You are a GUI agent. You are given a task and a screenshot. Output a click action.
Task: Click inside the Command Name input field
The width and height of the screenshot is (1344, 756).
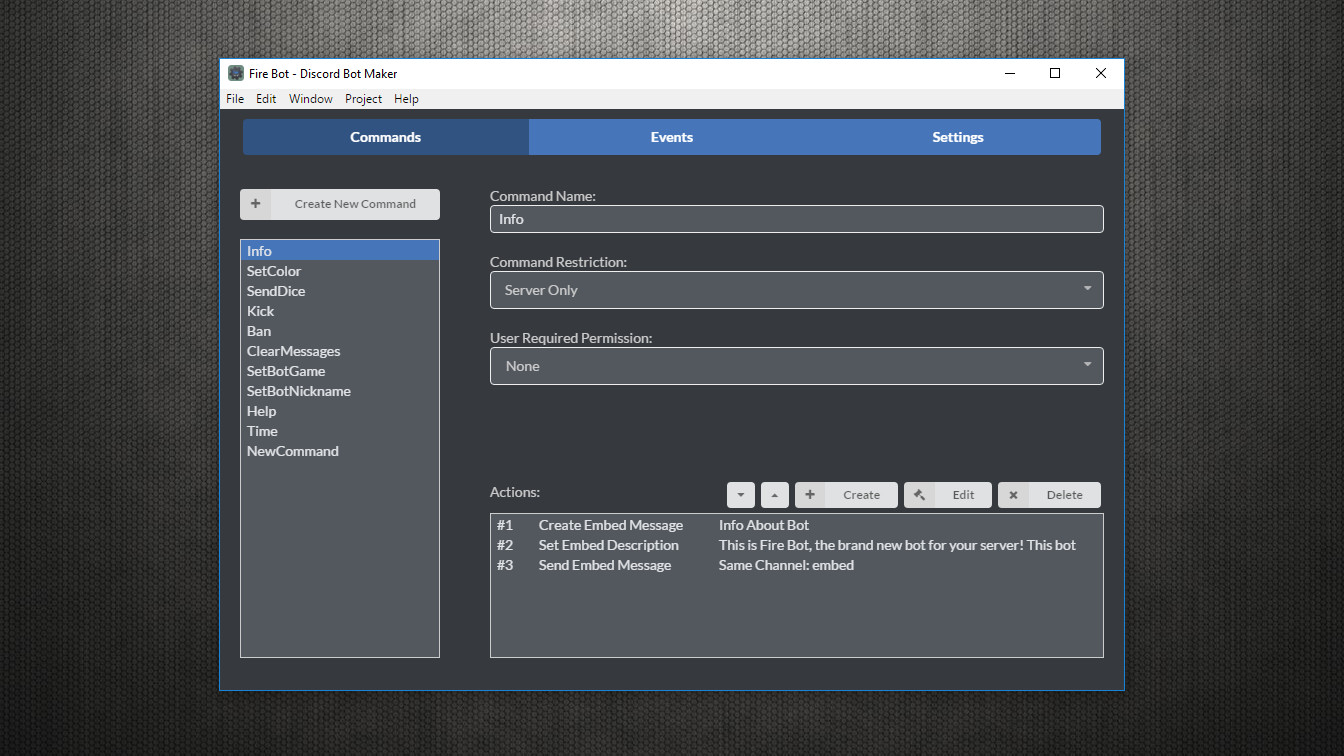point(796,219)
